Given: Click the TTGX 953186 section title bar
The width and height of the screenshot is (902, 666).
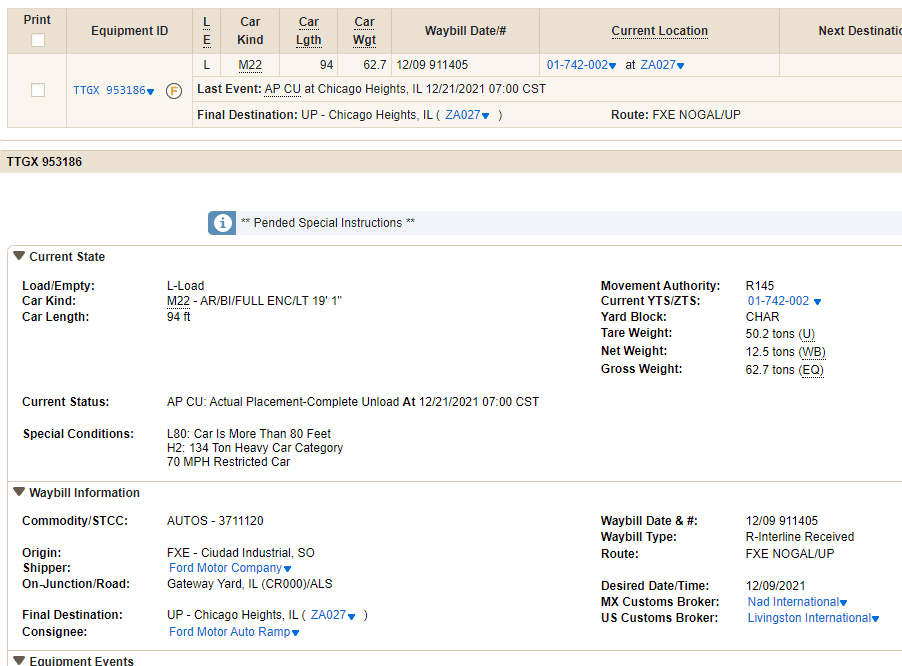Looking at the screenshot, I should coord(451,162).
